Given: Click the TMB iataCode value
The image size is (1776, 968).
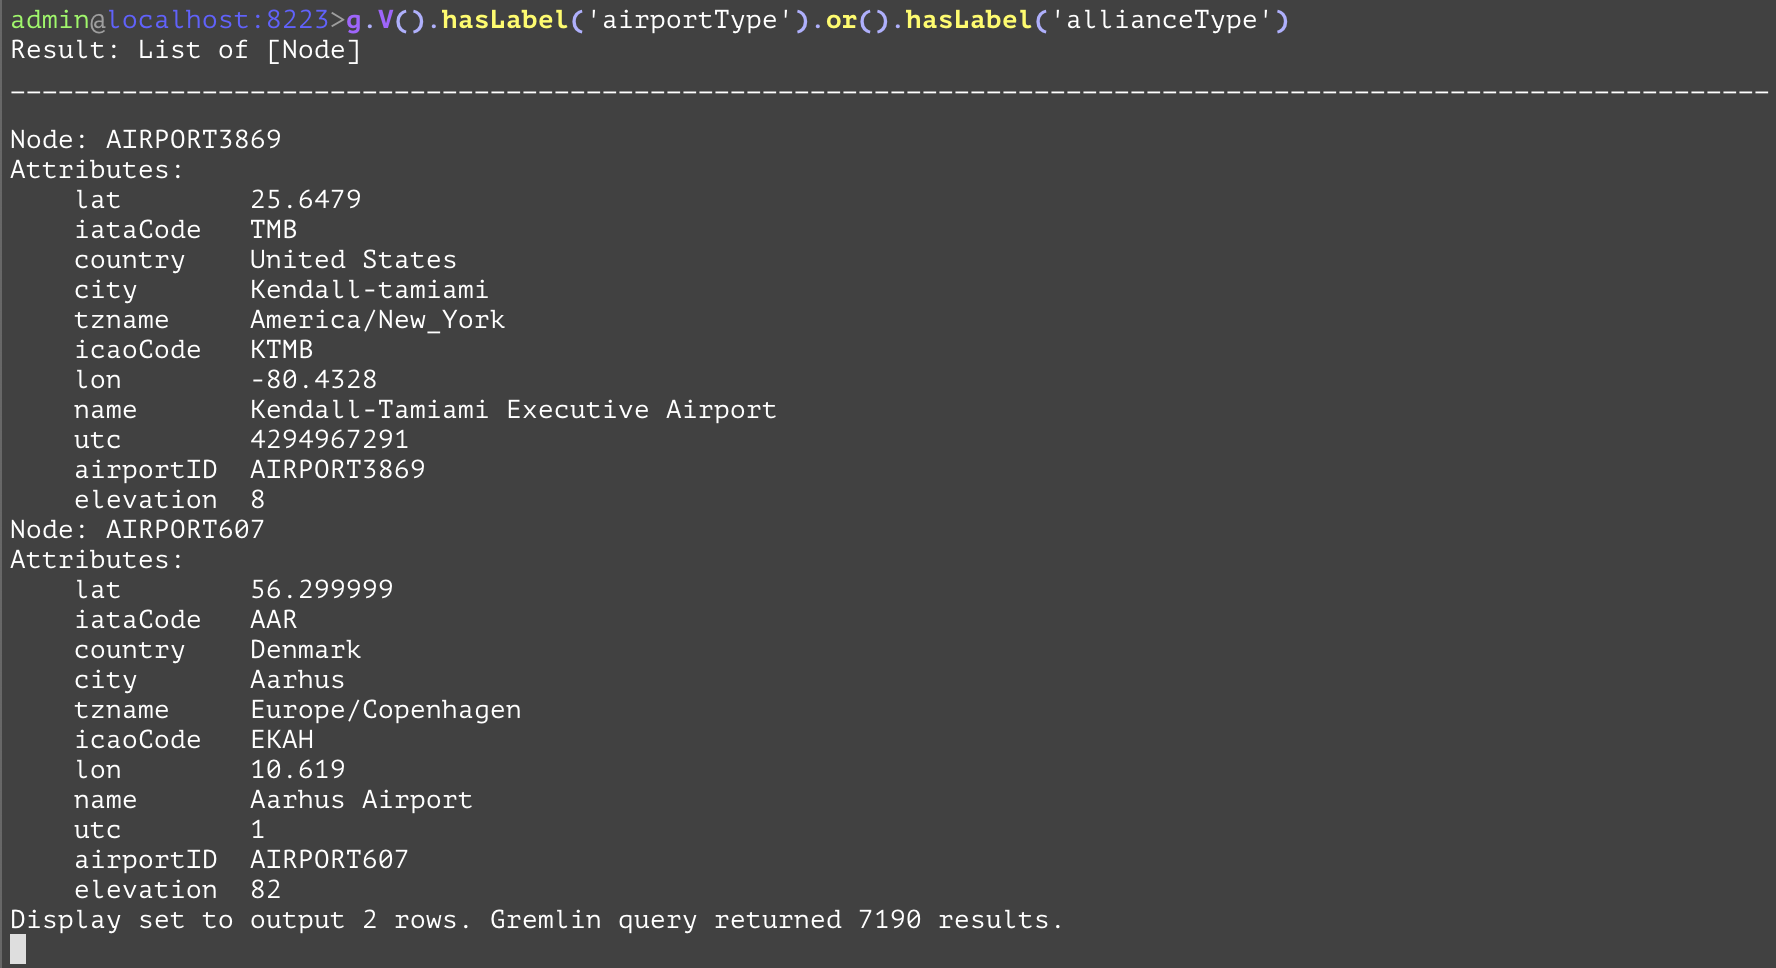Looking at the screenshot, I should click(273, 229).
